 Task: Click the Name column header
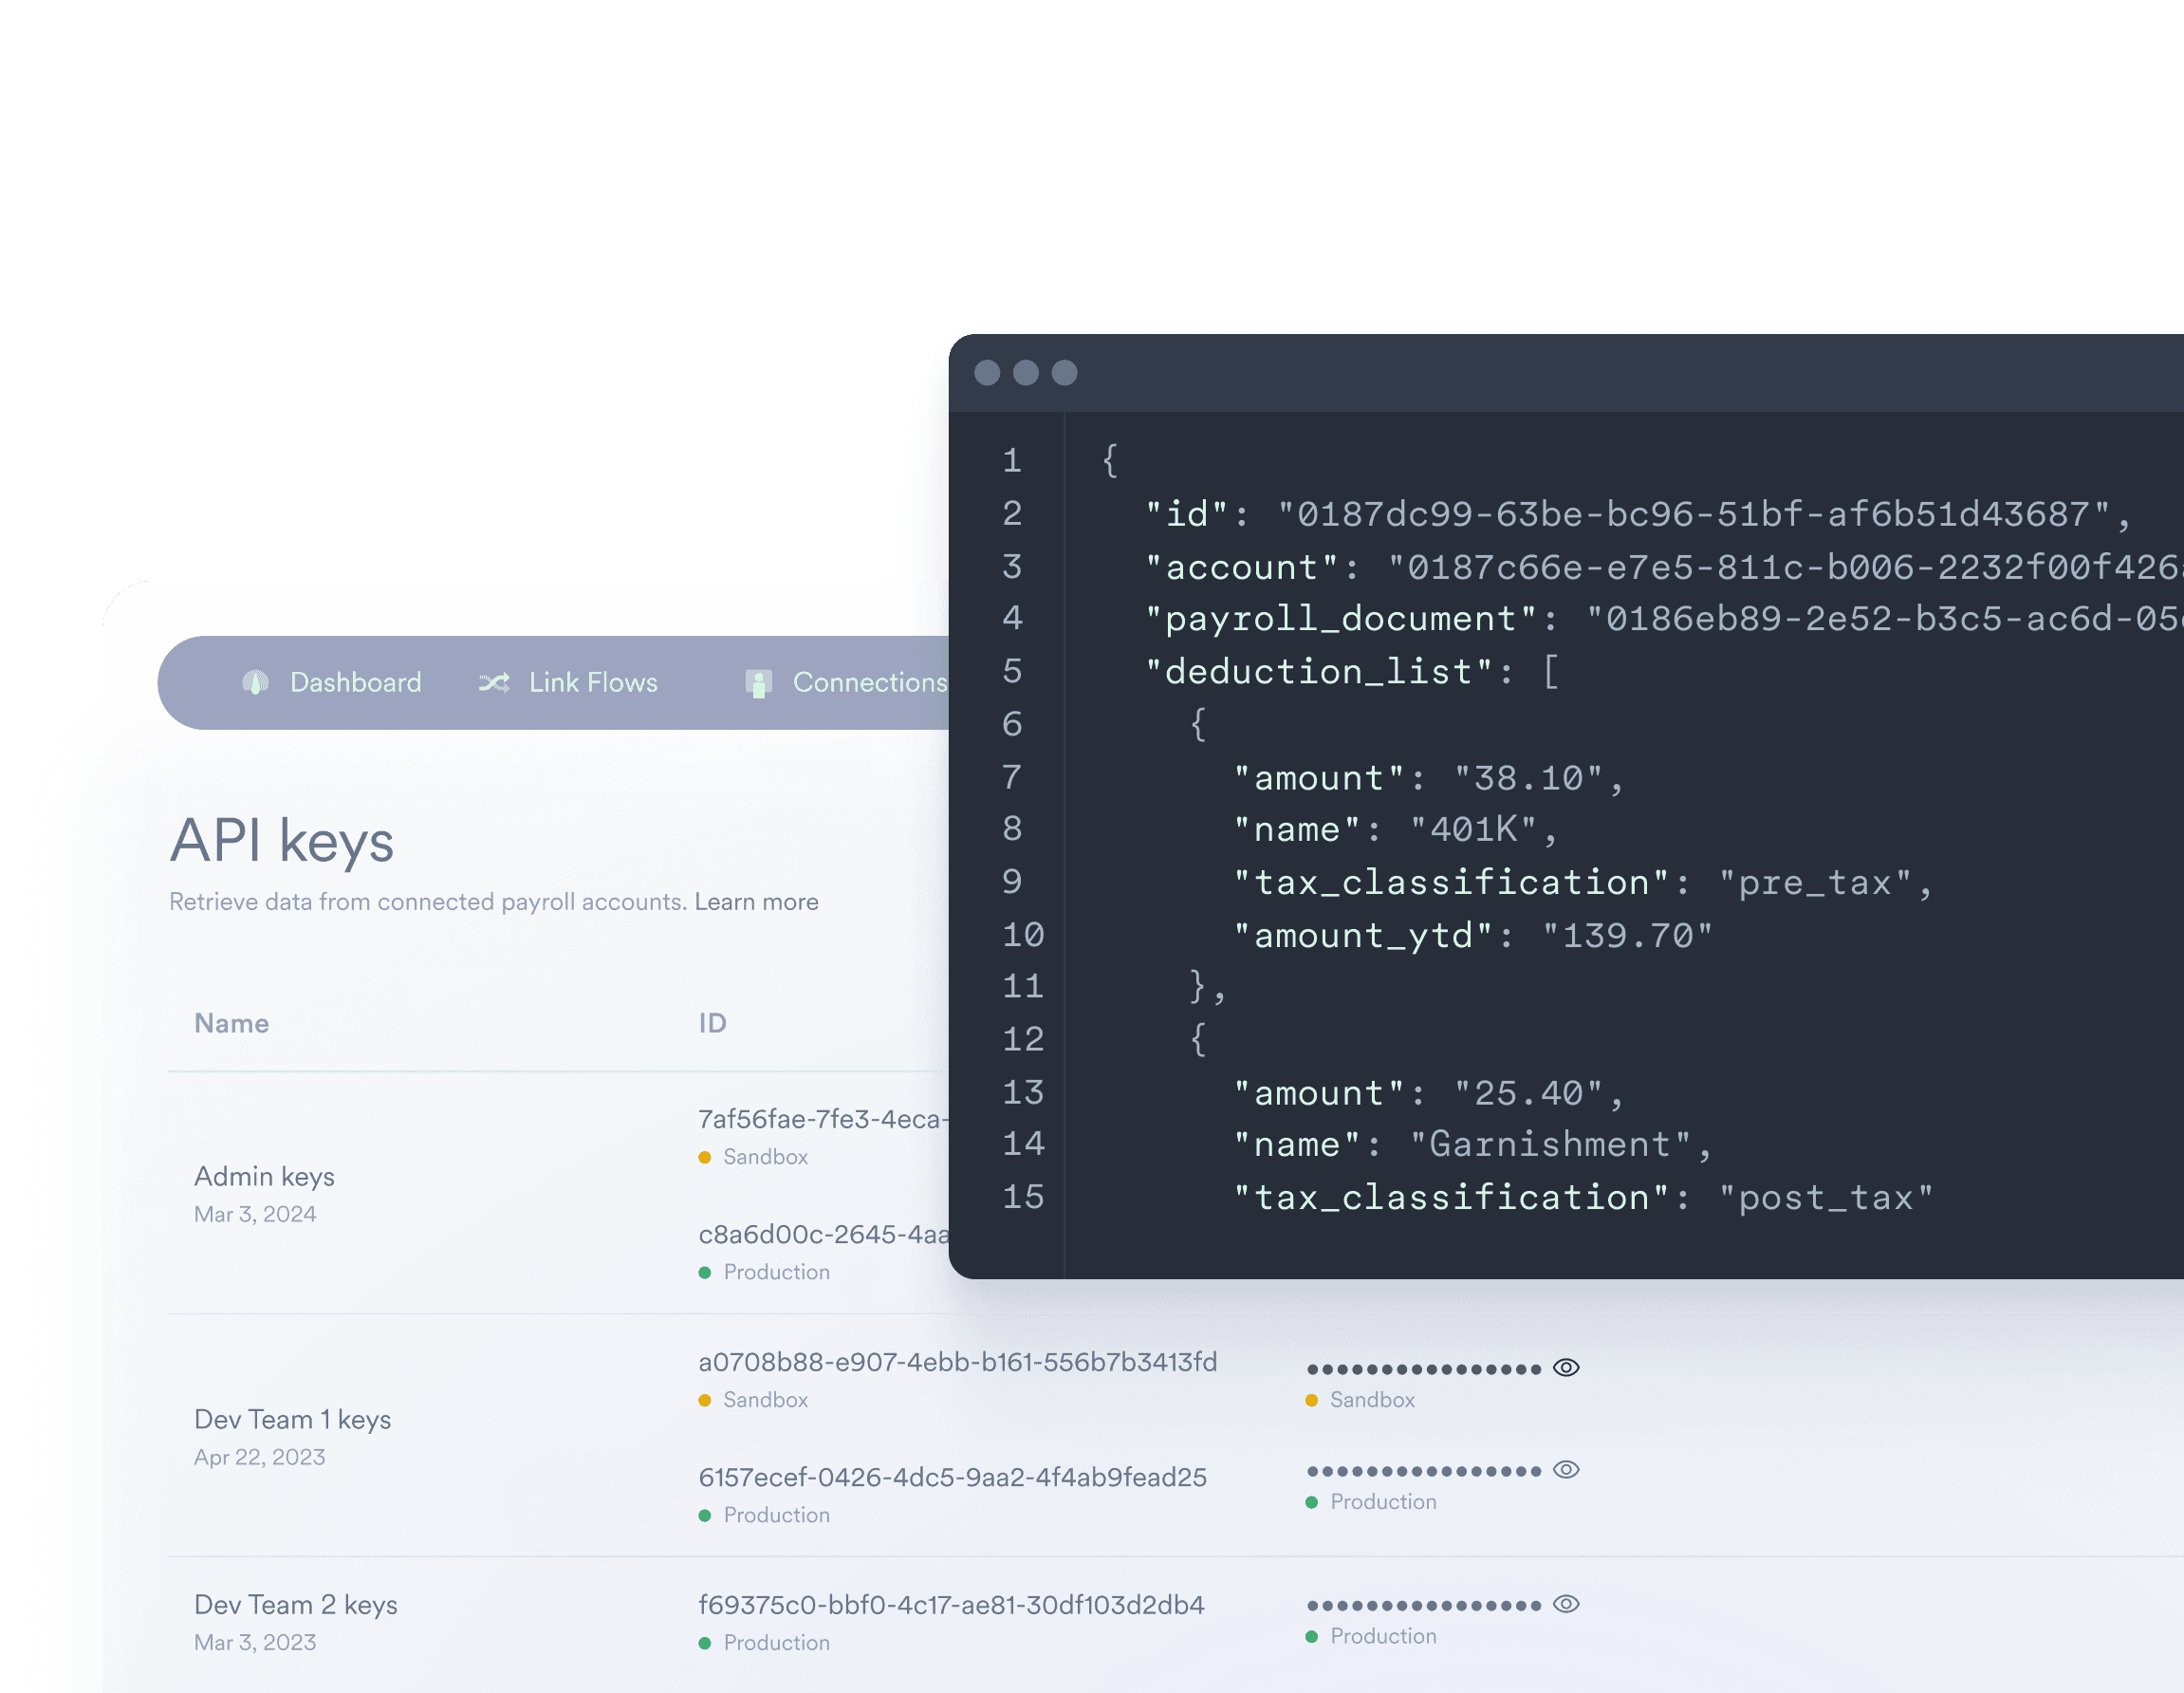[x=231, y=1023]
